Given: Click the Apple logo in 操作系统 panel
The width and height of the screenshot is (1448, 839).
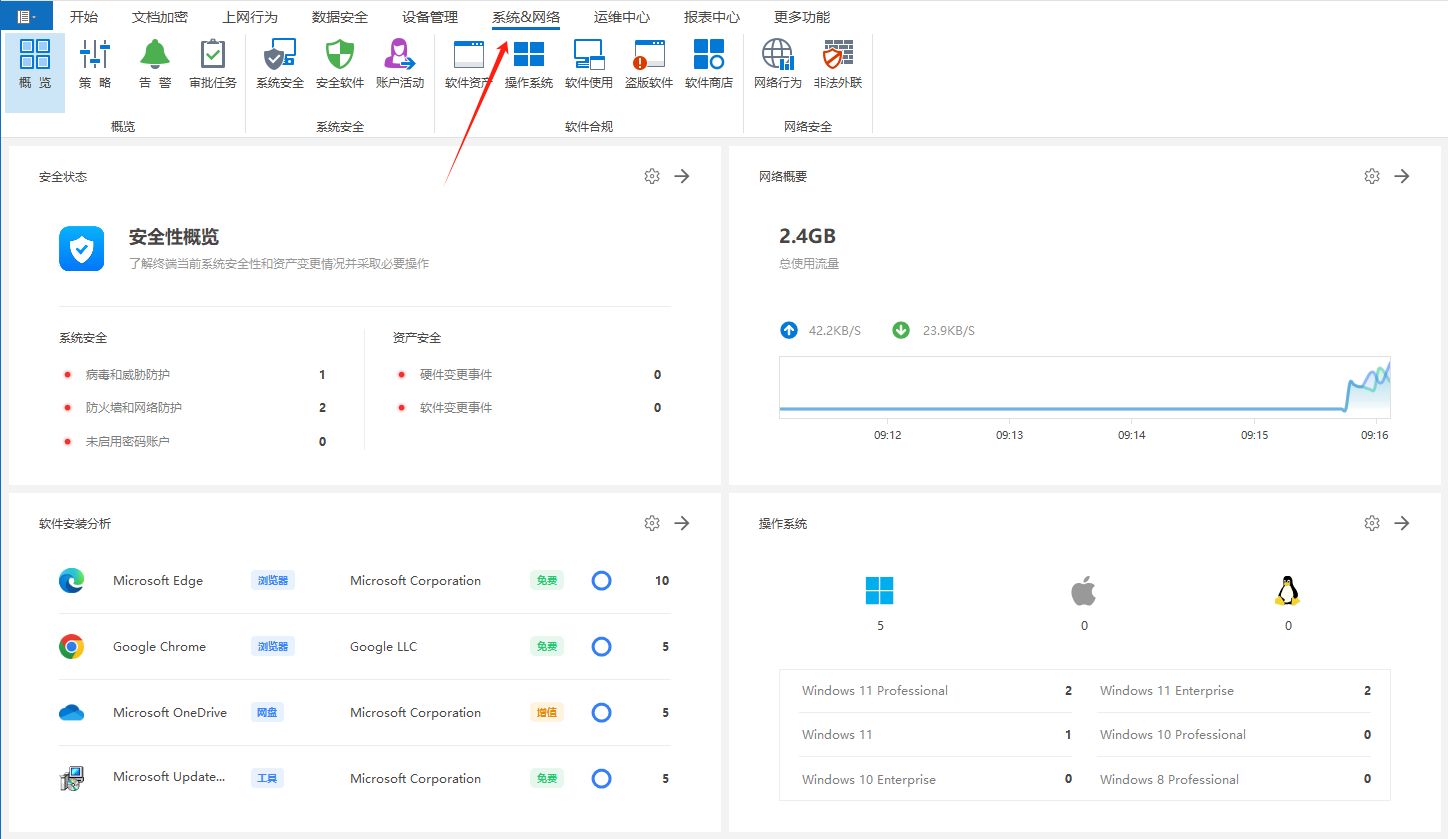Looking at the screenshot, I should click(1084, 591).
